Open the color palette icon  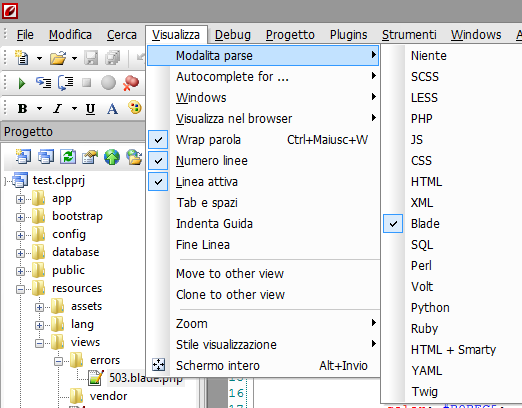[x=135, y=108]
